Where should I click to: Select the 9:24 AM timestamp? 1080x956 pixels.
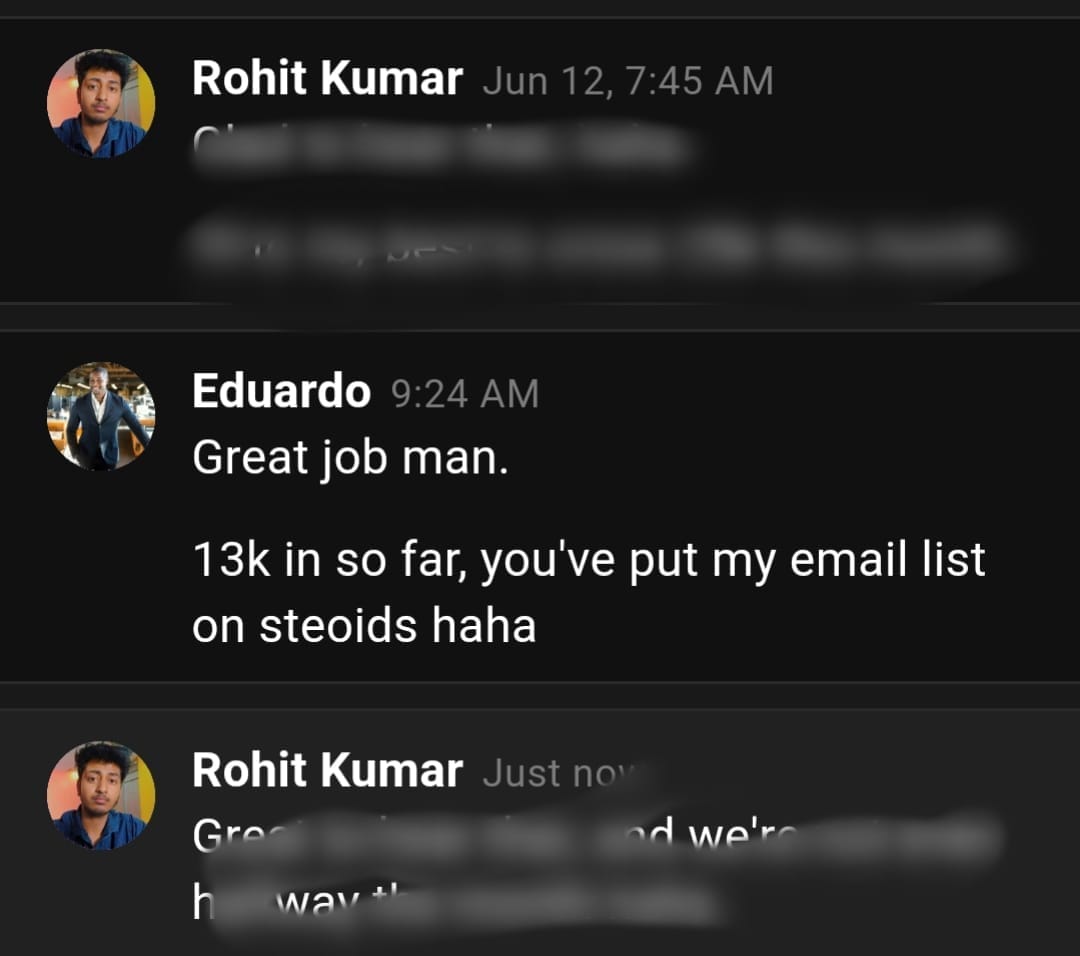[465, 394]
